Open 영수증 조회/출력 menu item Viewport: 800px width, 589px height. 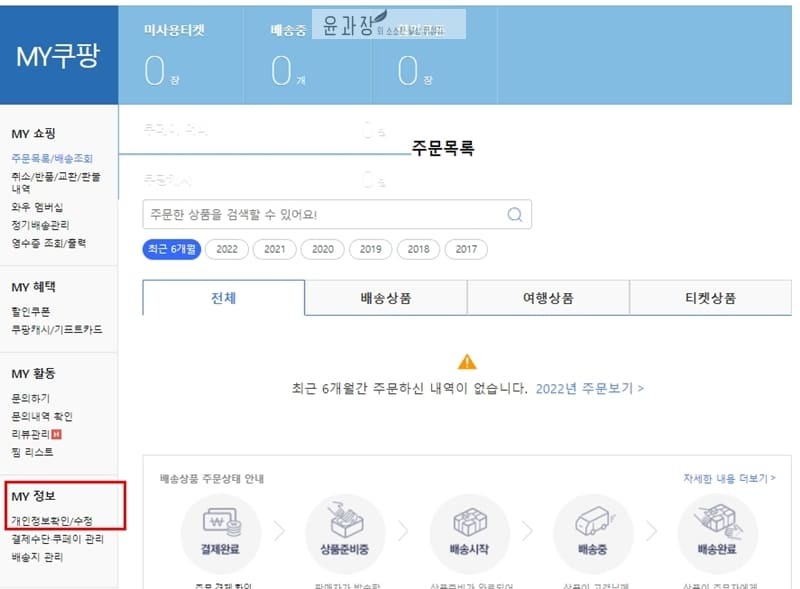tap(48, 243)
